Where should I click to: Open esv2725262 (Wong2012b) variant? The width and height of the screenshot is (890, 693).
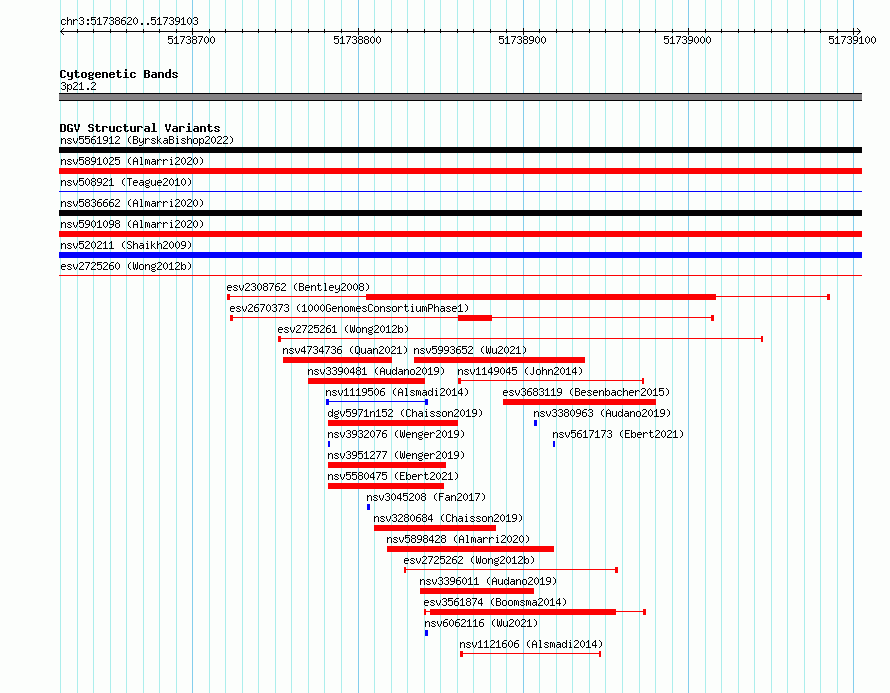pos(469,560)
